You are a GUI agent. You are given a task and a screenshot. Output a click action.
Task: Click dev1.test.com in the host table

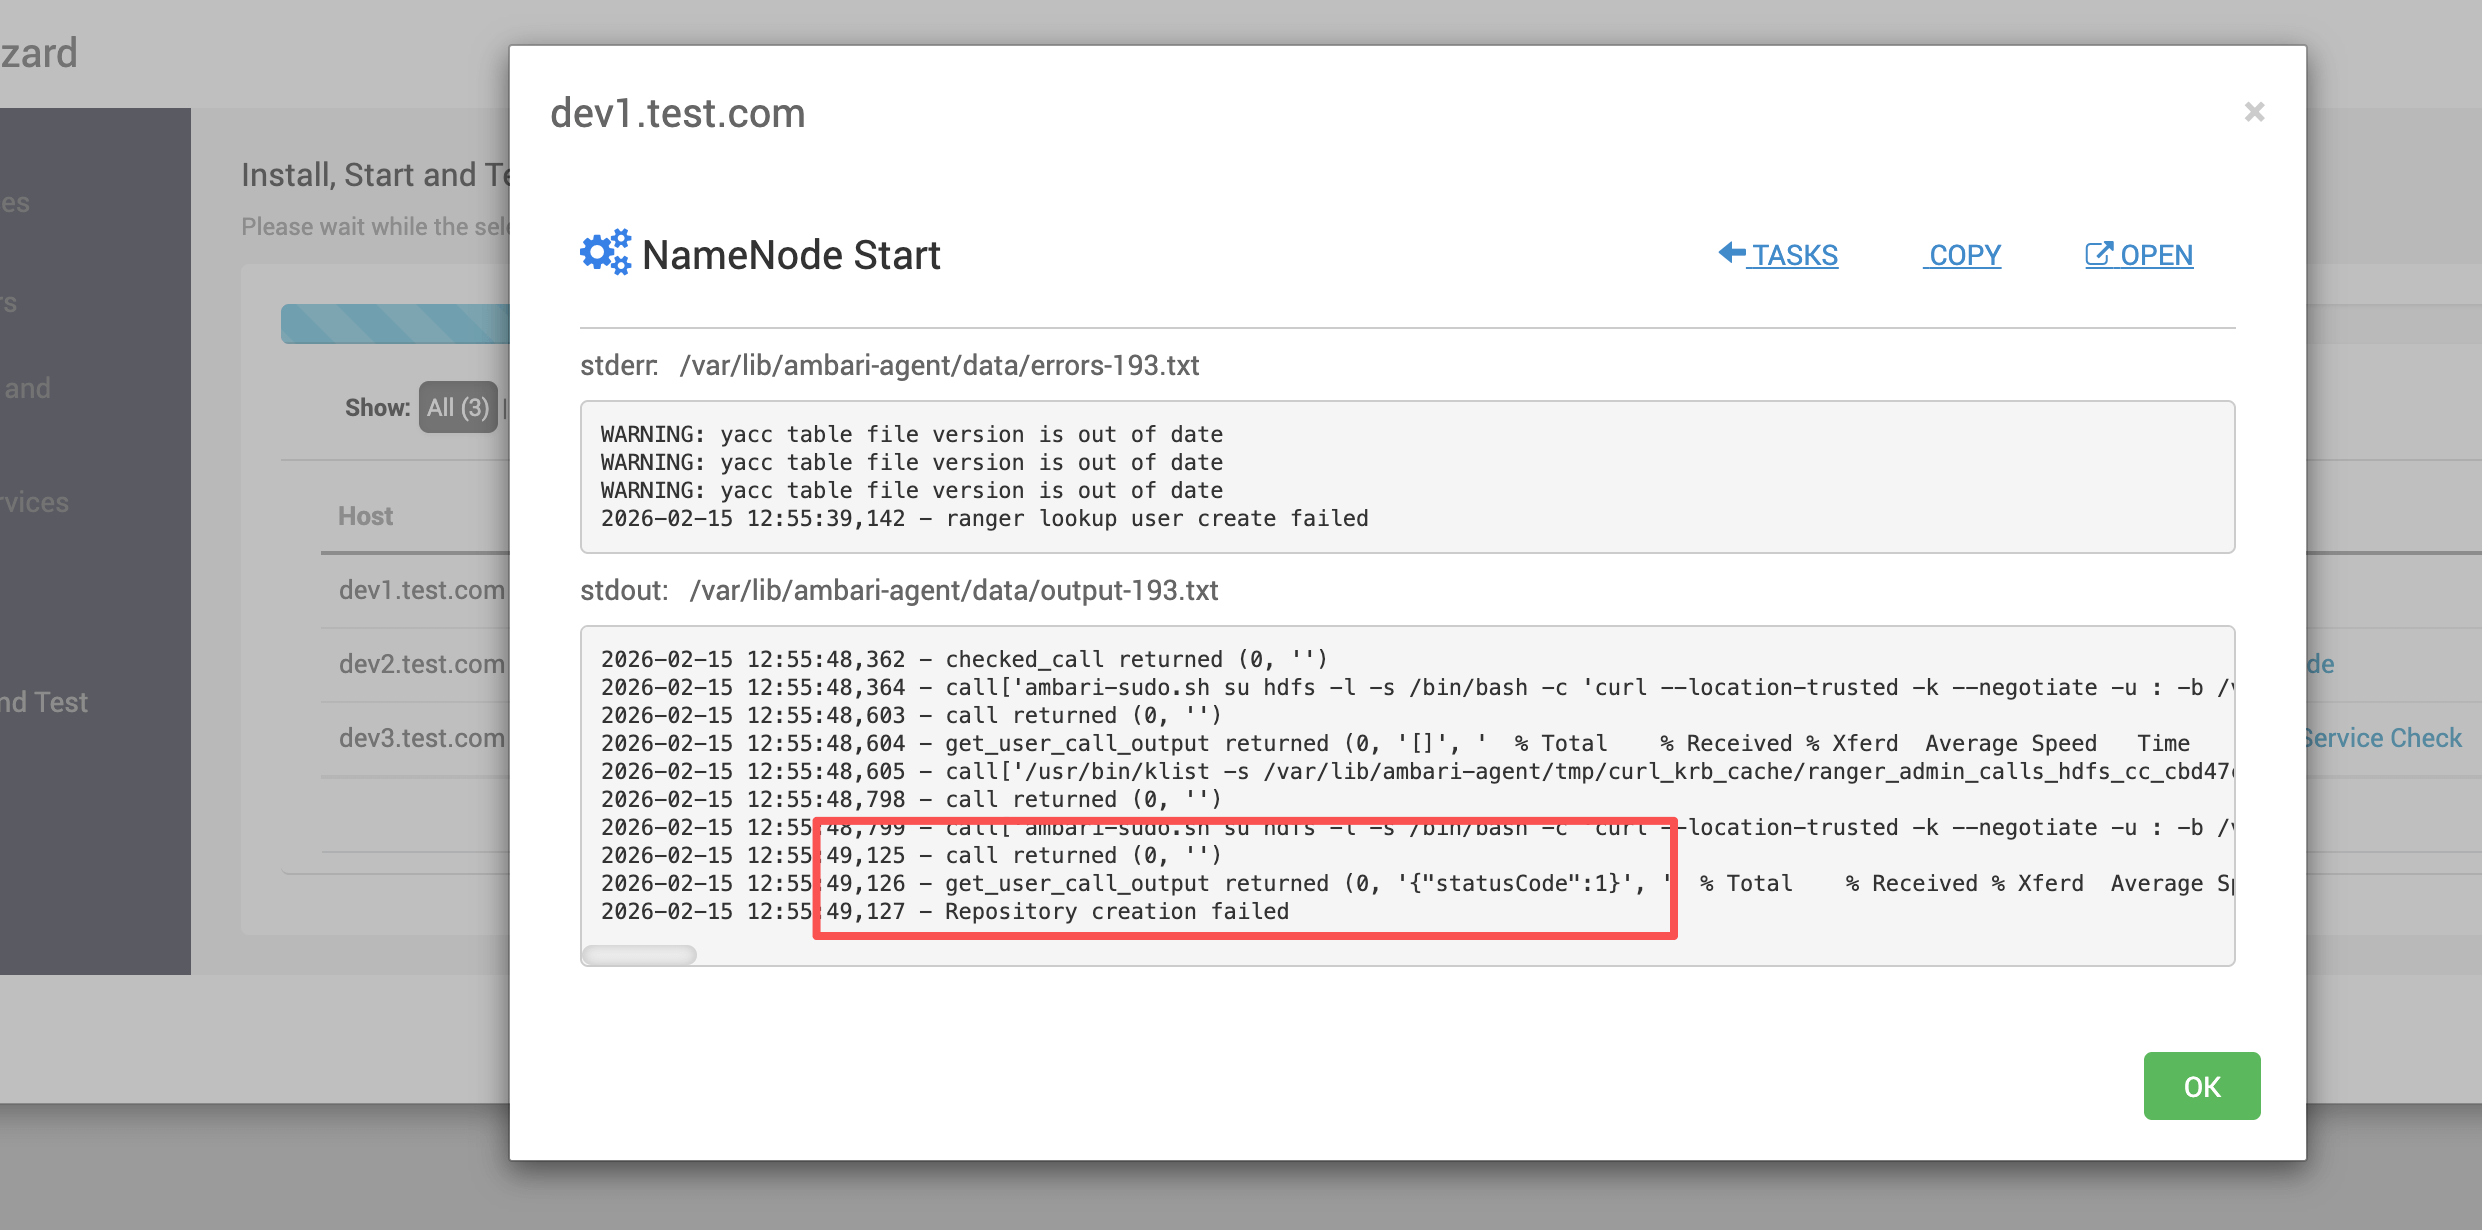pos(421,590)
